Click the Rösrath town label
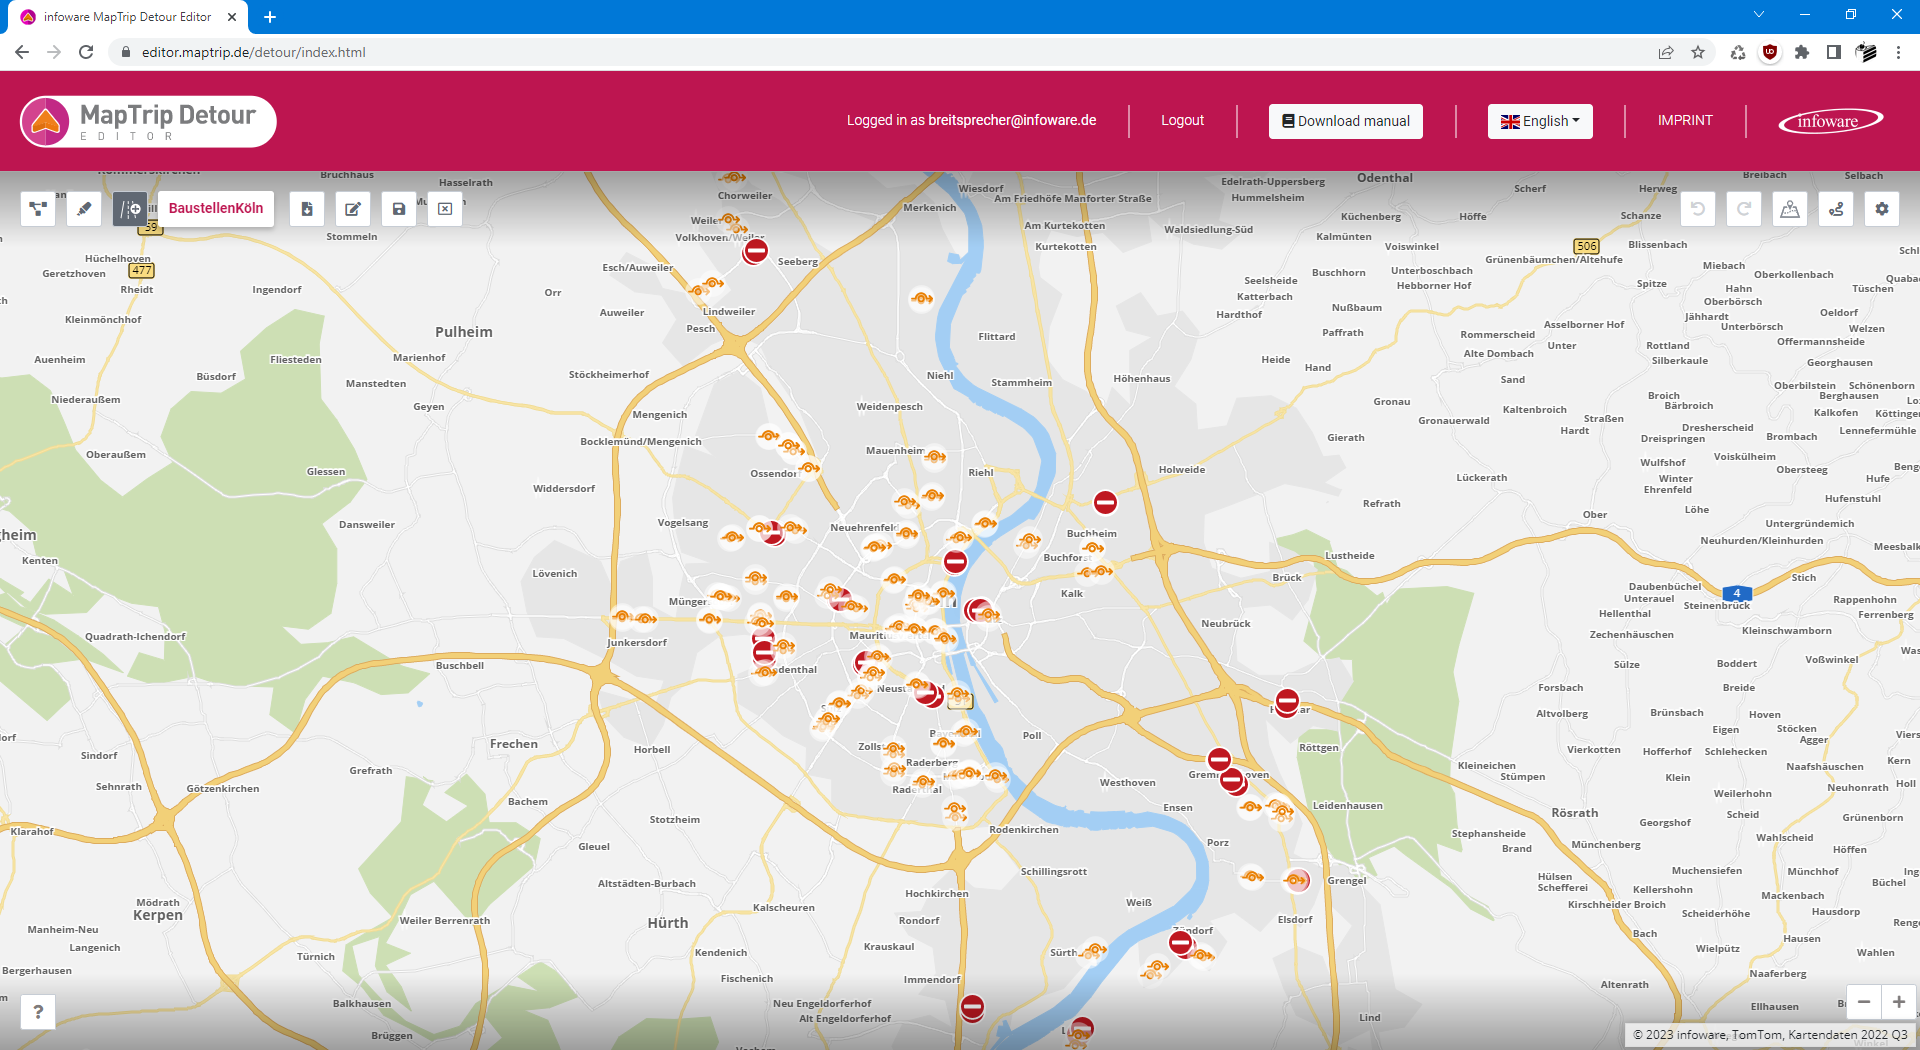Viewport: 1920px width, 1050px height. click(x=1575, y=813)
